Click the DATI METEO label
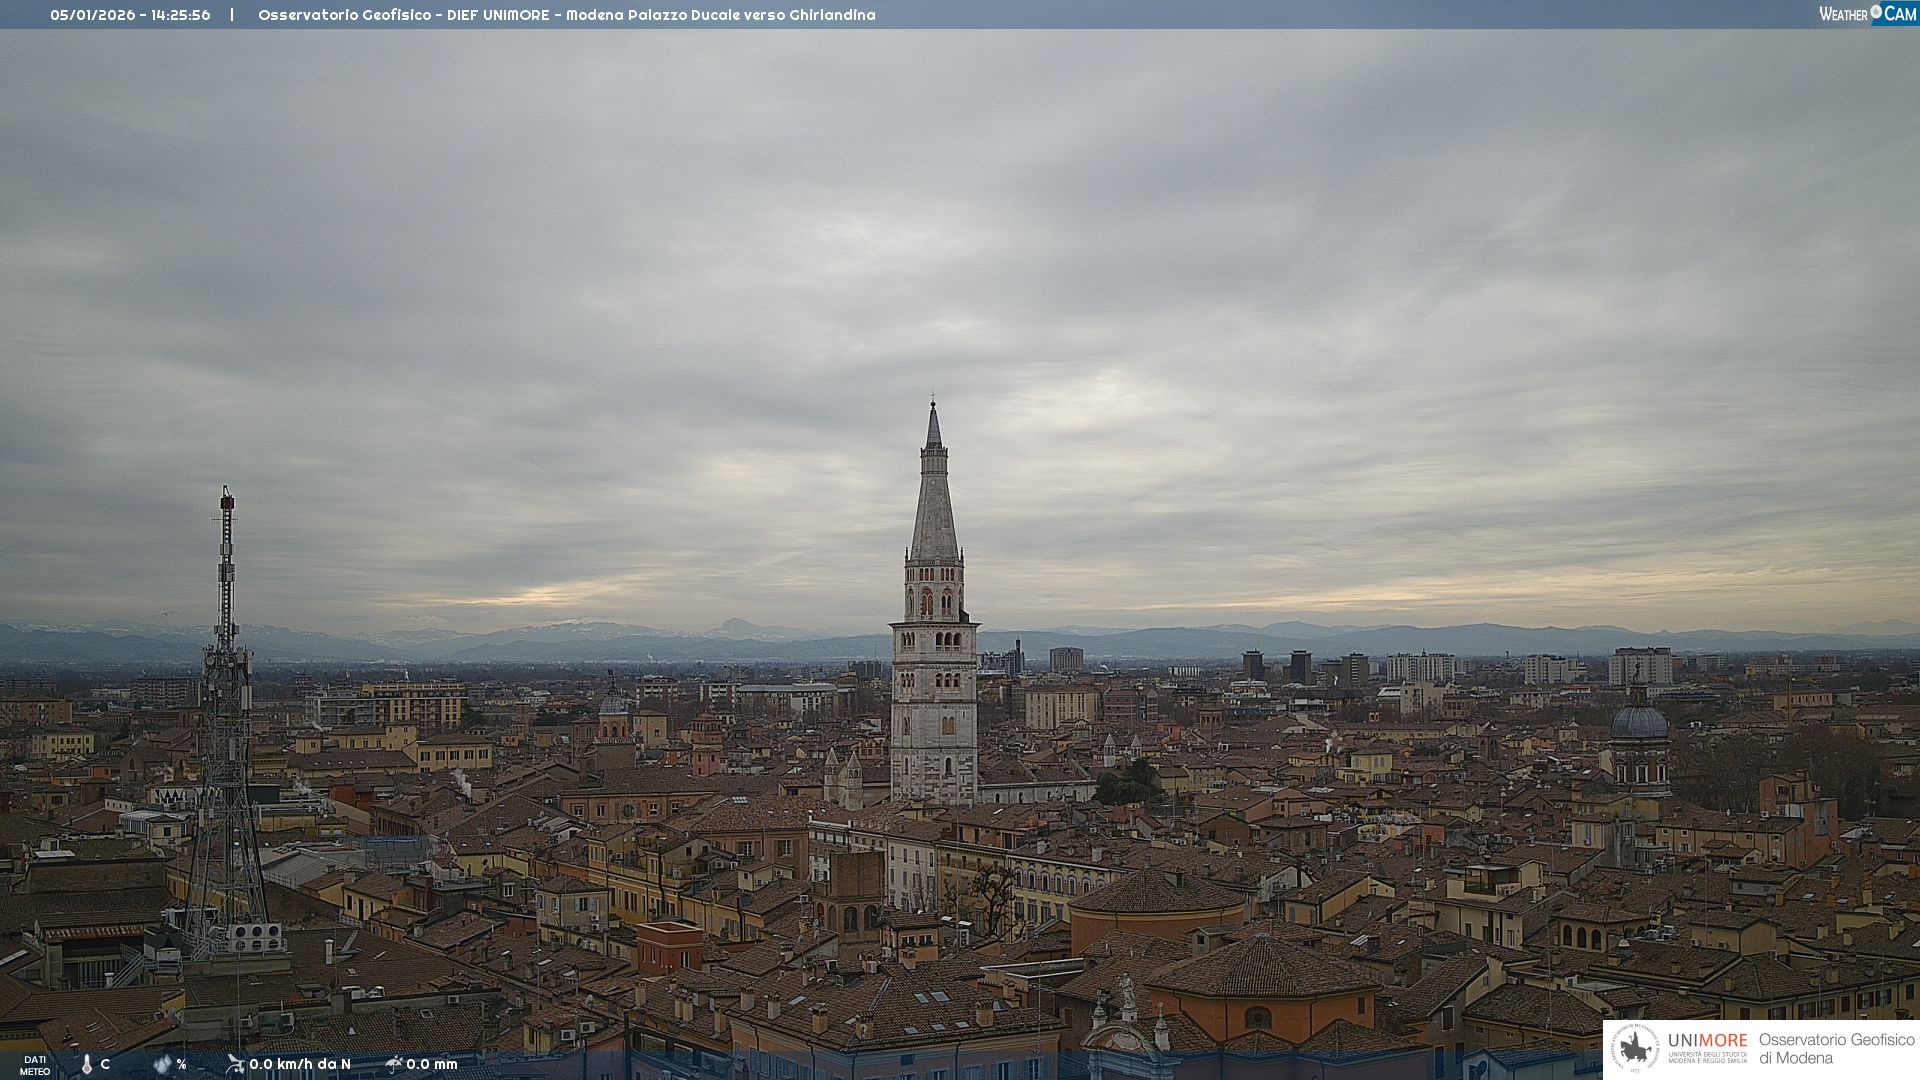The height and width of the screenshot is (1080, 1920). coord(35,1065)
